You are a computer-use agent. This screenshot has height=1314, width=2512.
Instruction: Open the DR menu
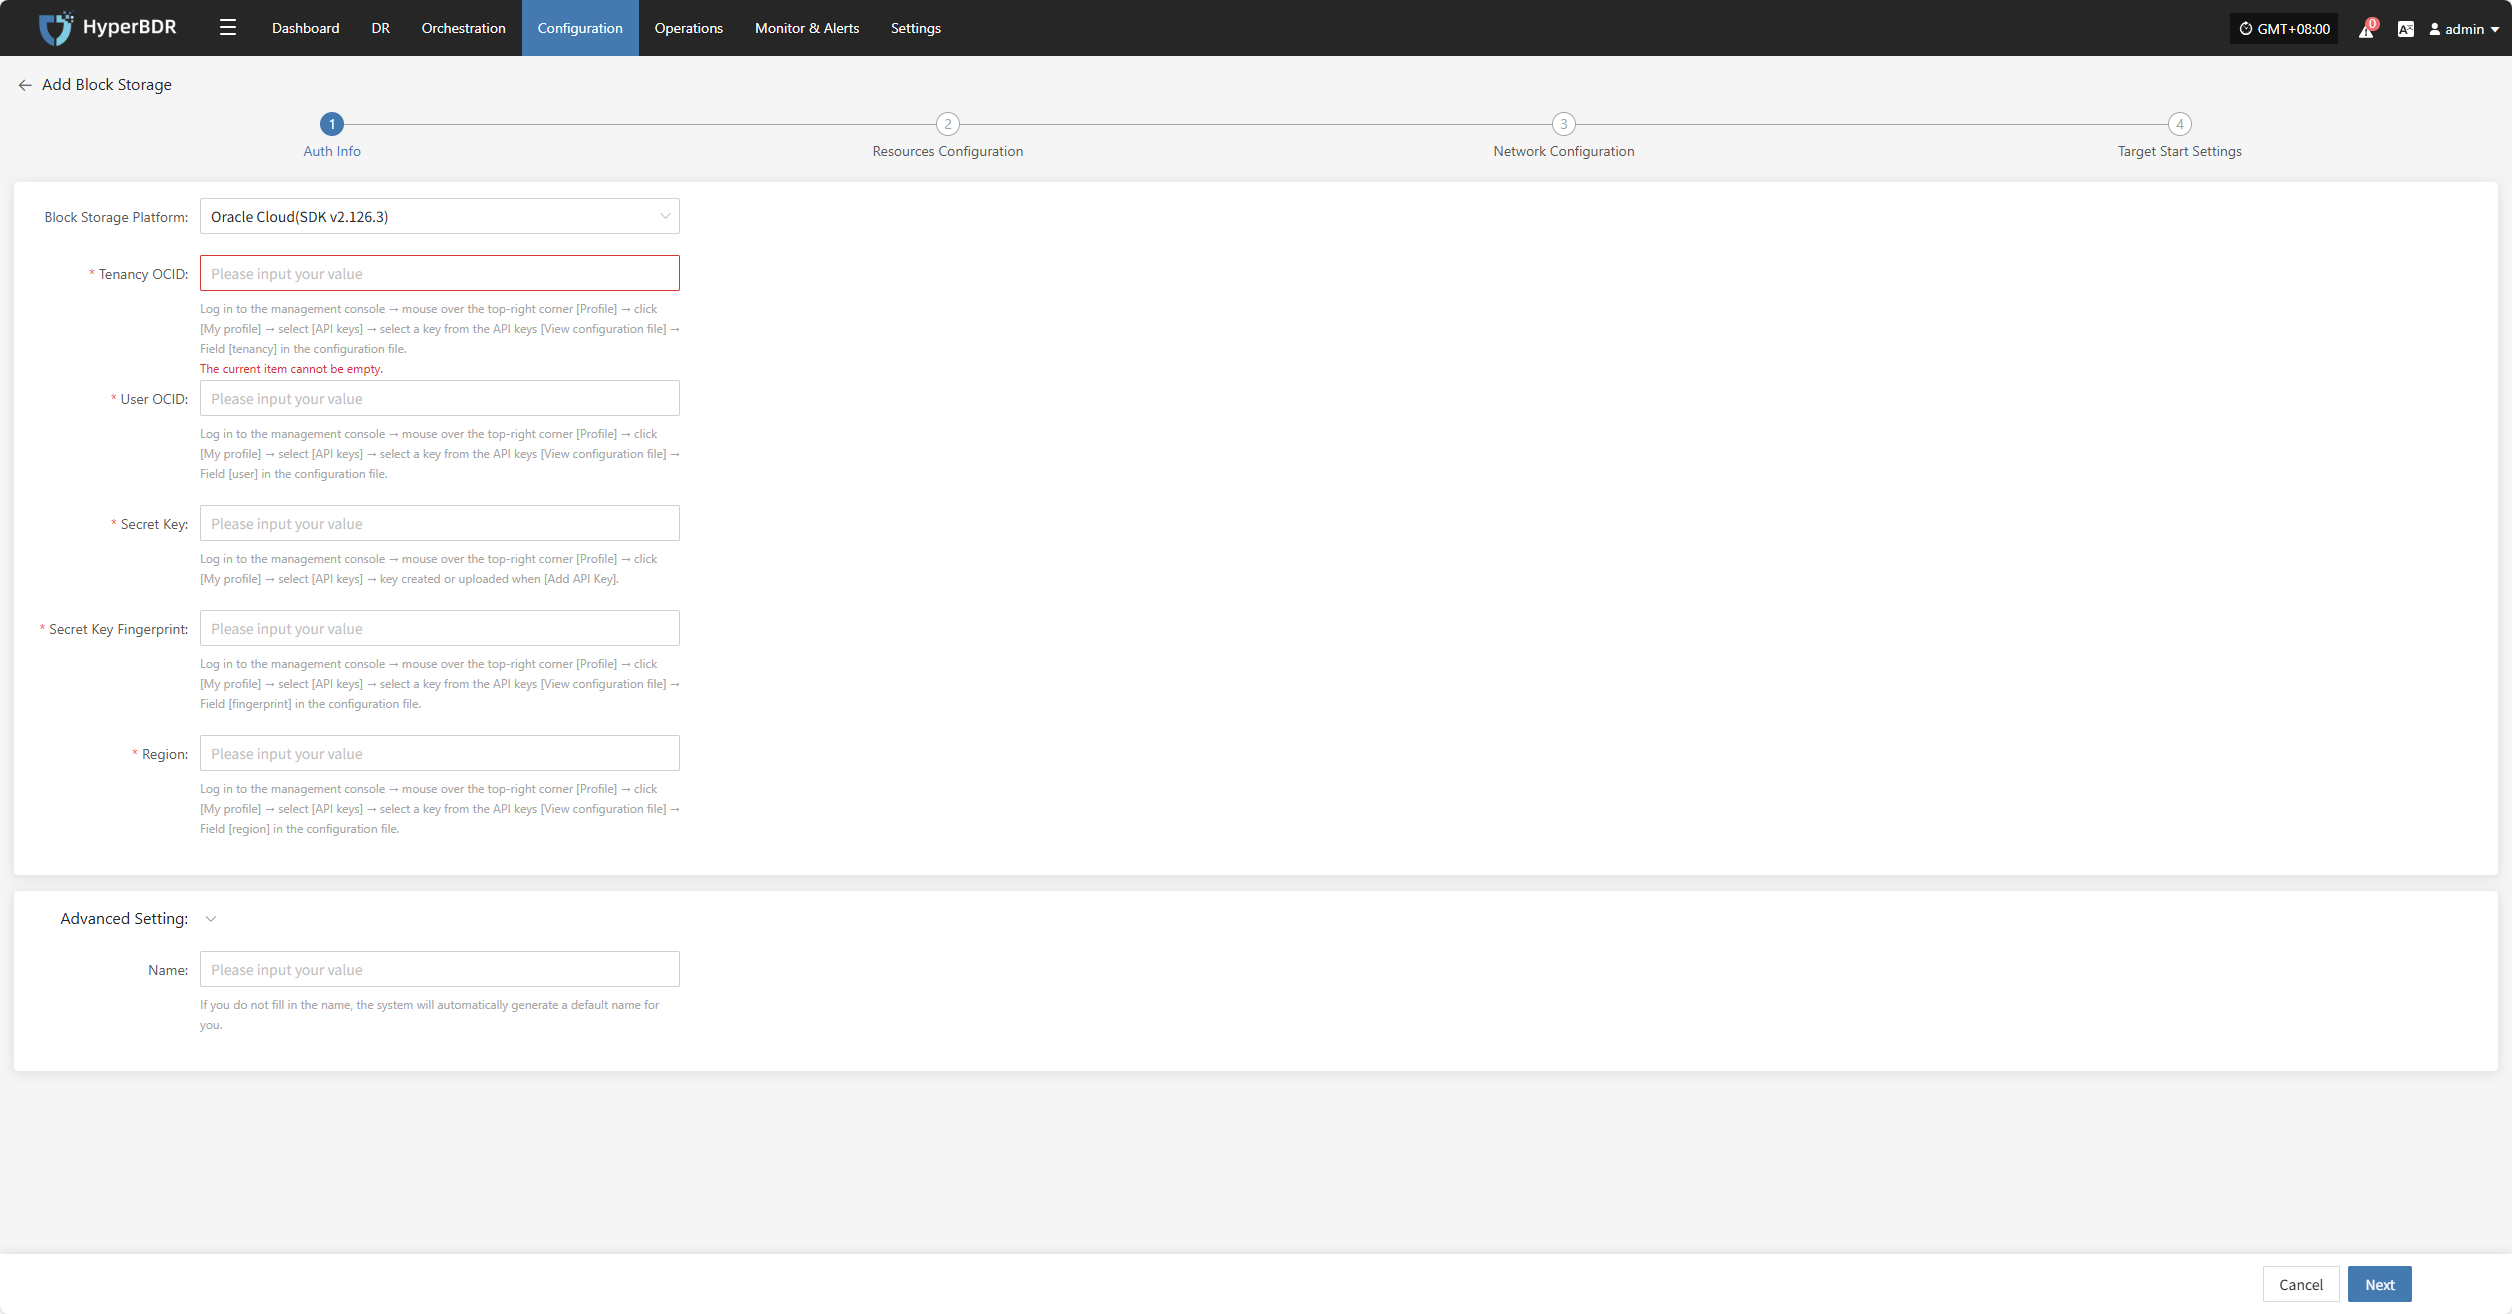tap(381, 28)
